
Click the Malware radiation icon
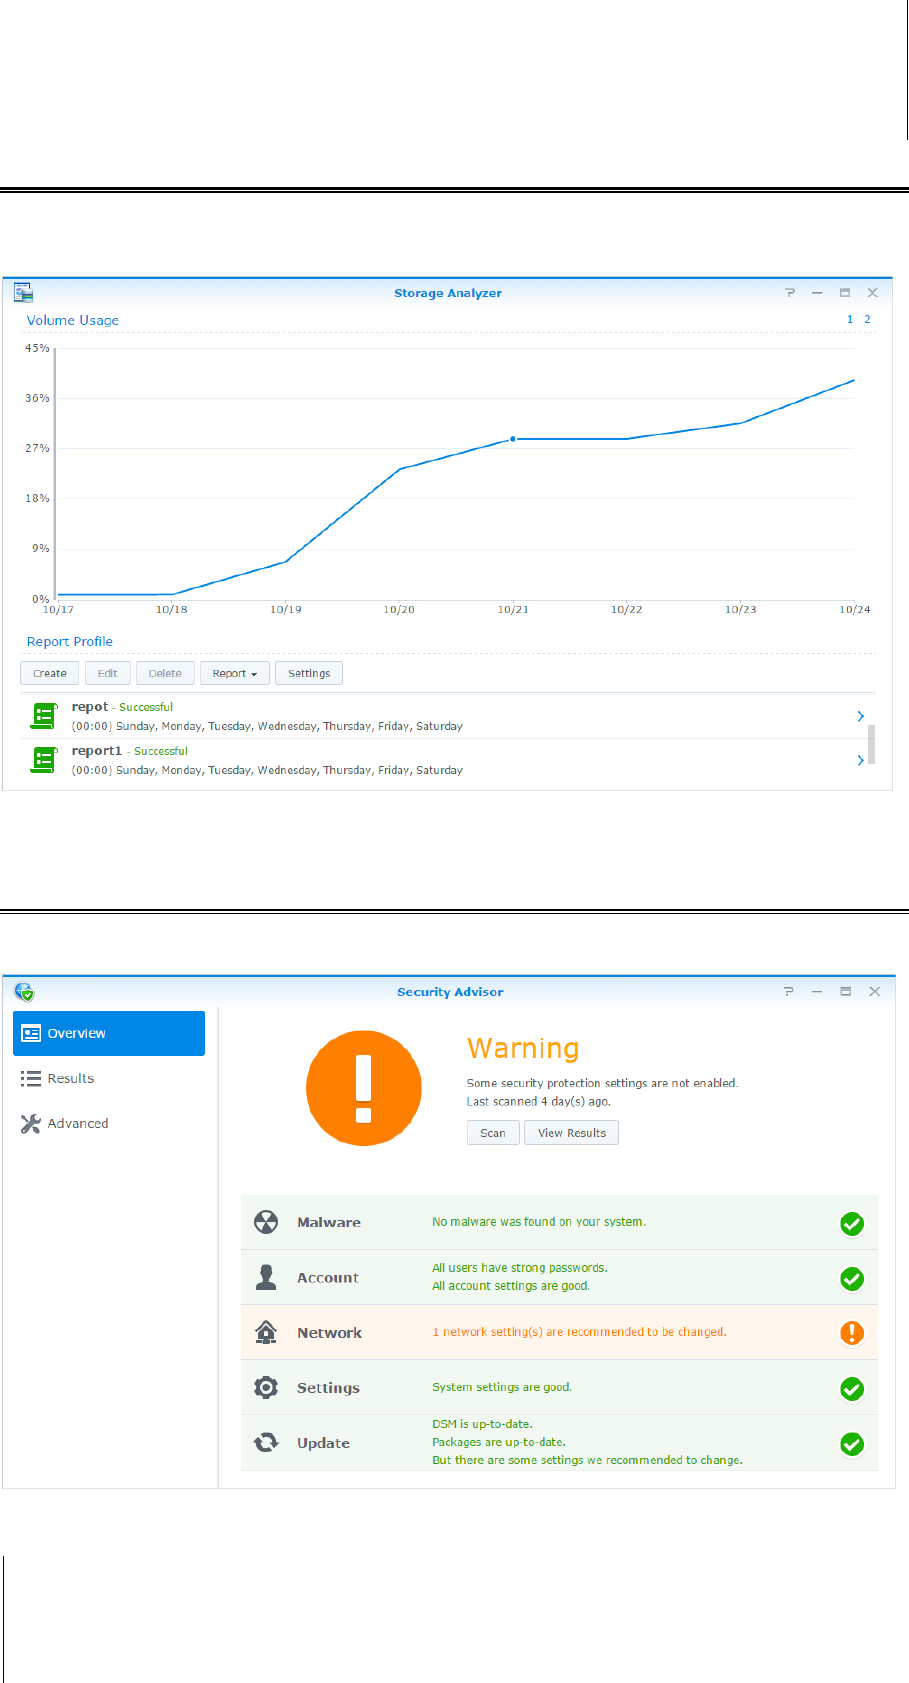[266, 1222]
